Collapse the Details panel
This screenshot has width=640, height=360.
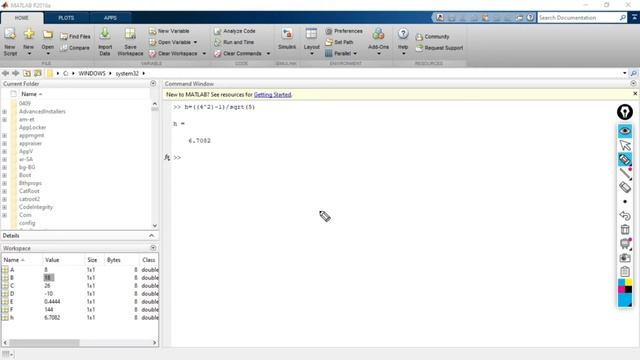[x=151, y=236]
